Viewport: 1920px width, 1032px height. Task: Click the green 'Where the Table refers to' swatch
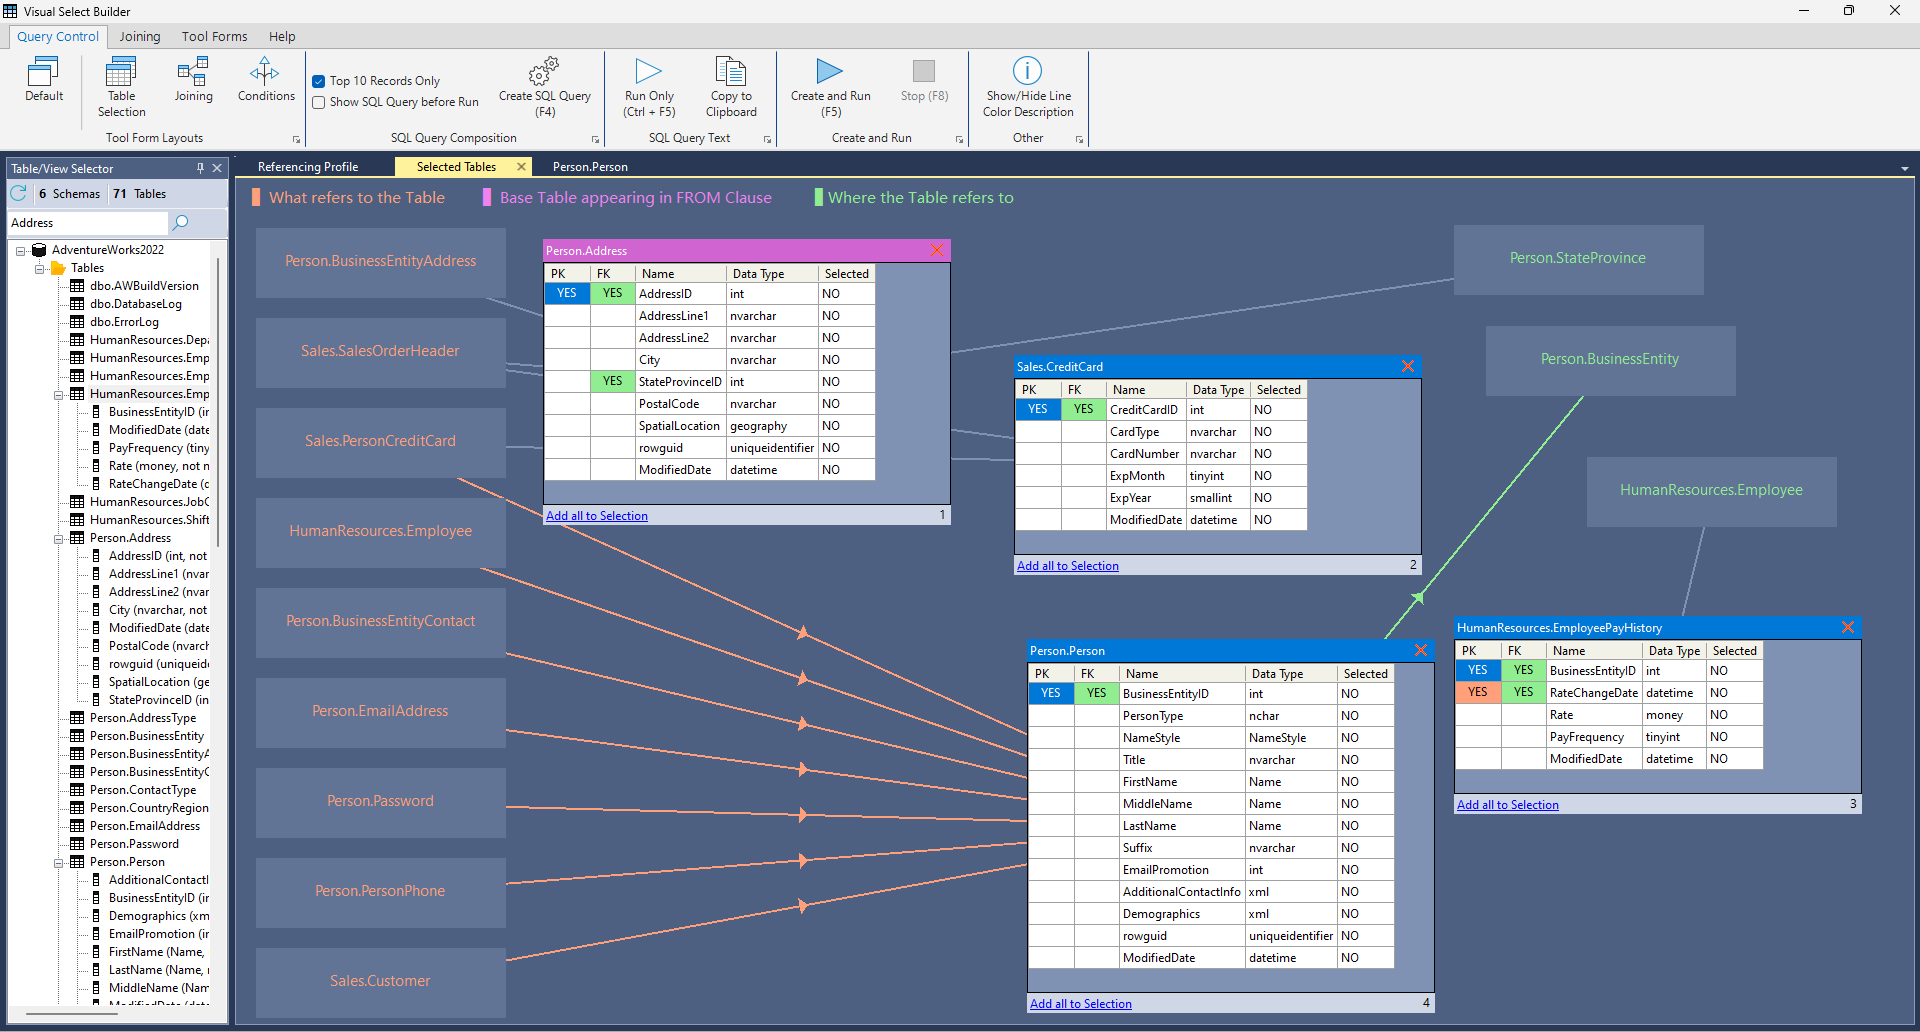point(819,198)
